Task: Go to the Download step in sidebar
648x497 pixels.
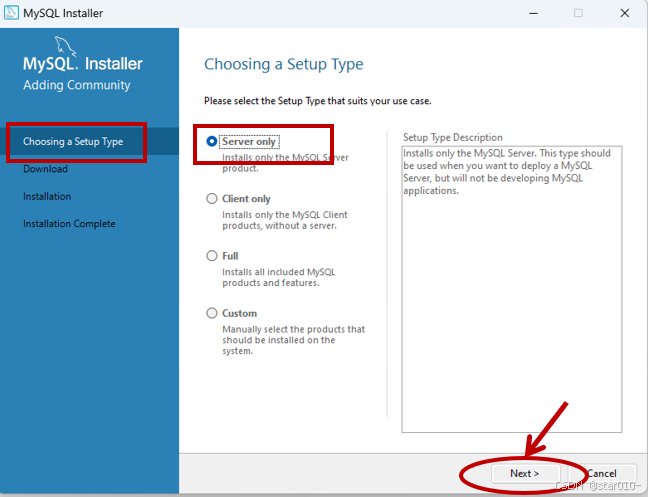Action: (x=45, y=169)
